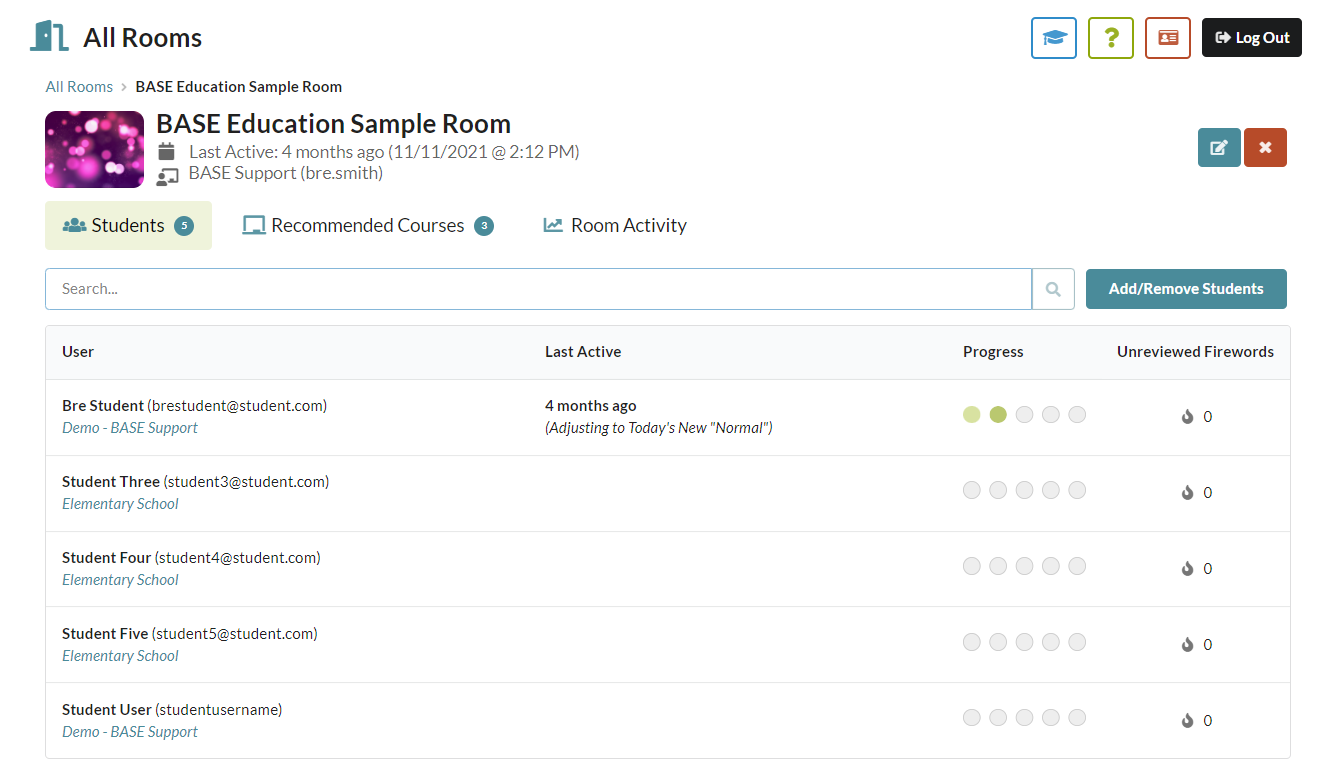The height and width of the screenshot is (783, 1322).
Task: Click the '4 months ago' last active text
Action: tap(591, 406)
